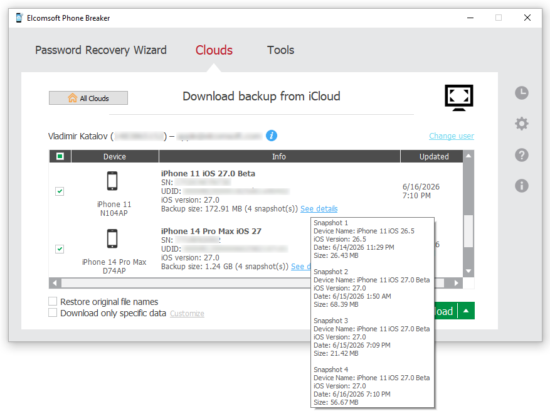Click the 'Snapshot 2' entry in the popup
The image size is (550, 416).
[331, 272]
